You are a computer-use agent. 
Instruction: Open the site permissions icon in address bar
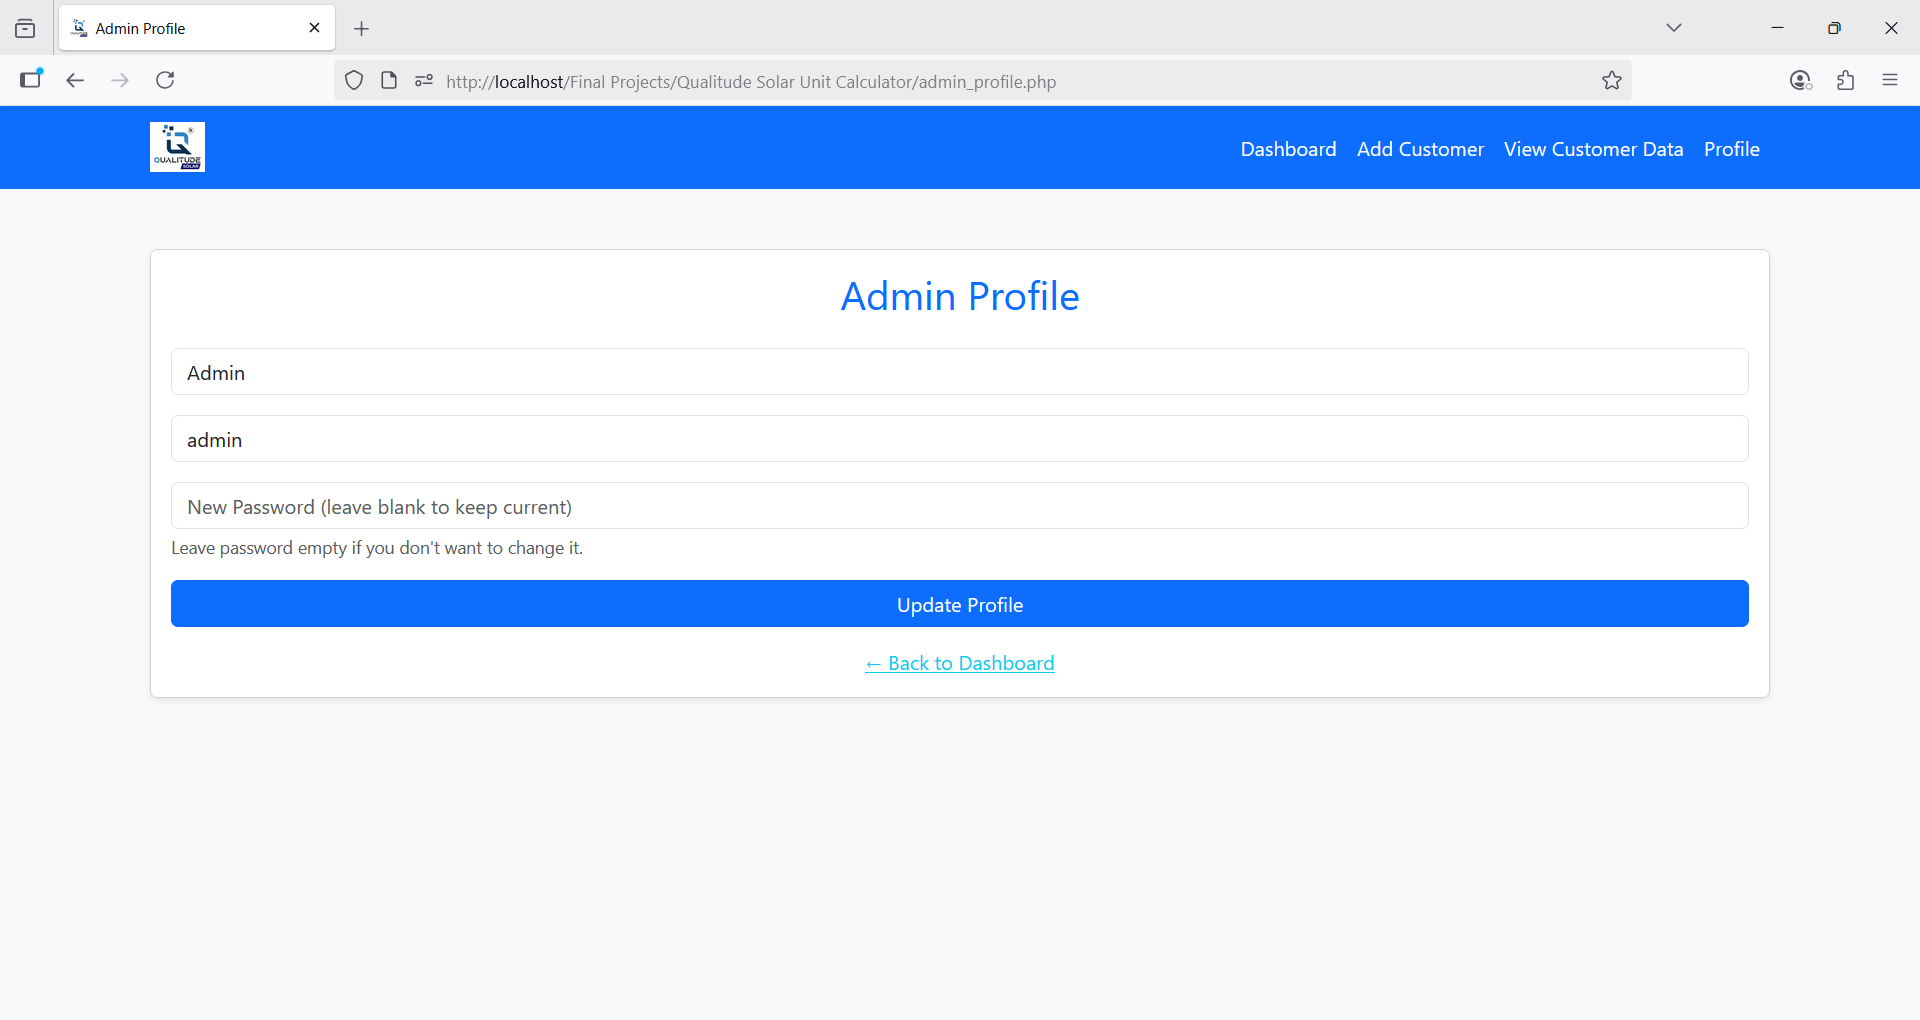(x=424, y=81)
